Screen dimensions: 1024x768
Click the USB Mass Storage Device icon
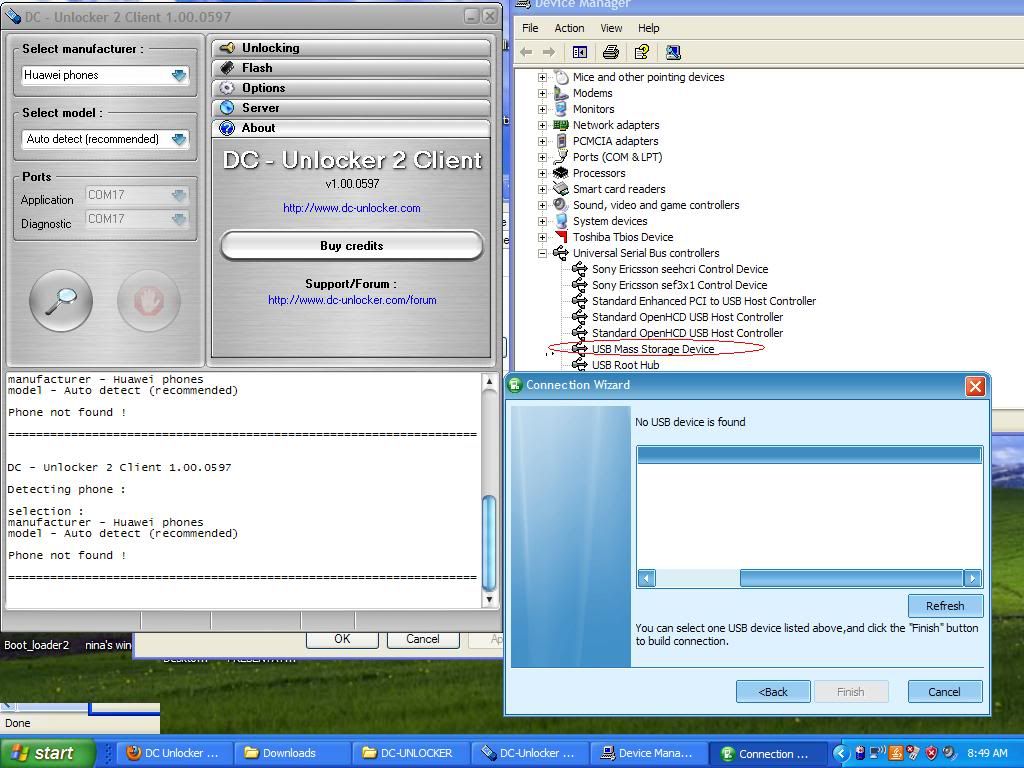pos(580,349)
